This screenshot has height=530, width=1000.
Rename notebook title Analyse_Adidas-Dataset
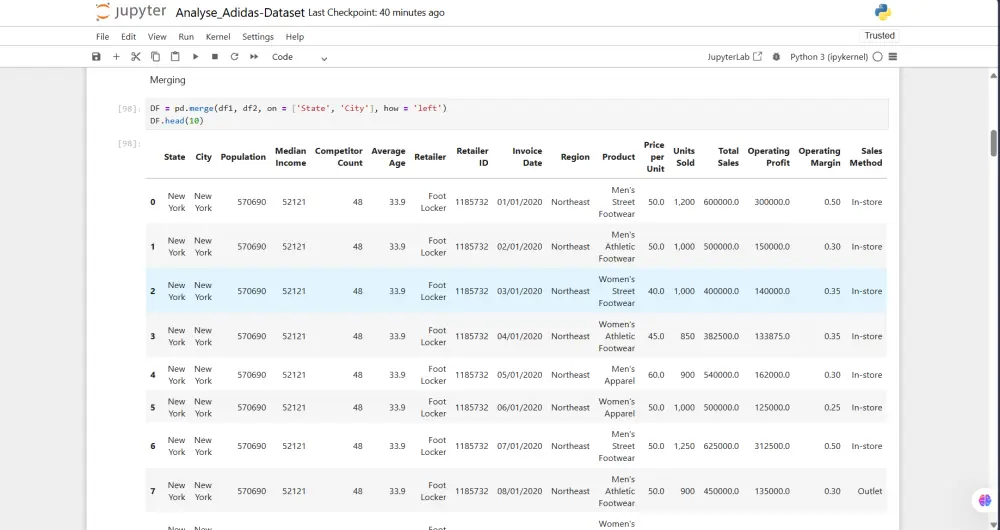point(239,13)
